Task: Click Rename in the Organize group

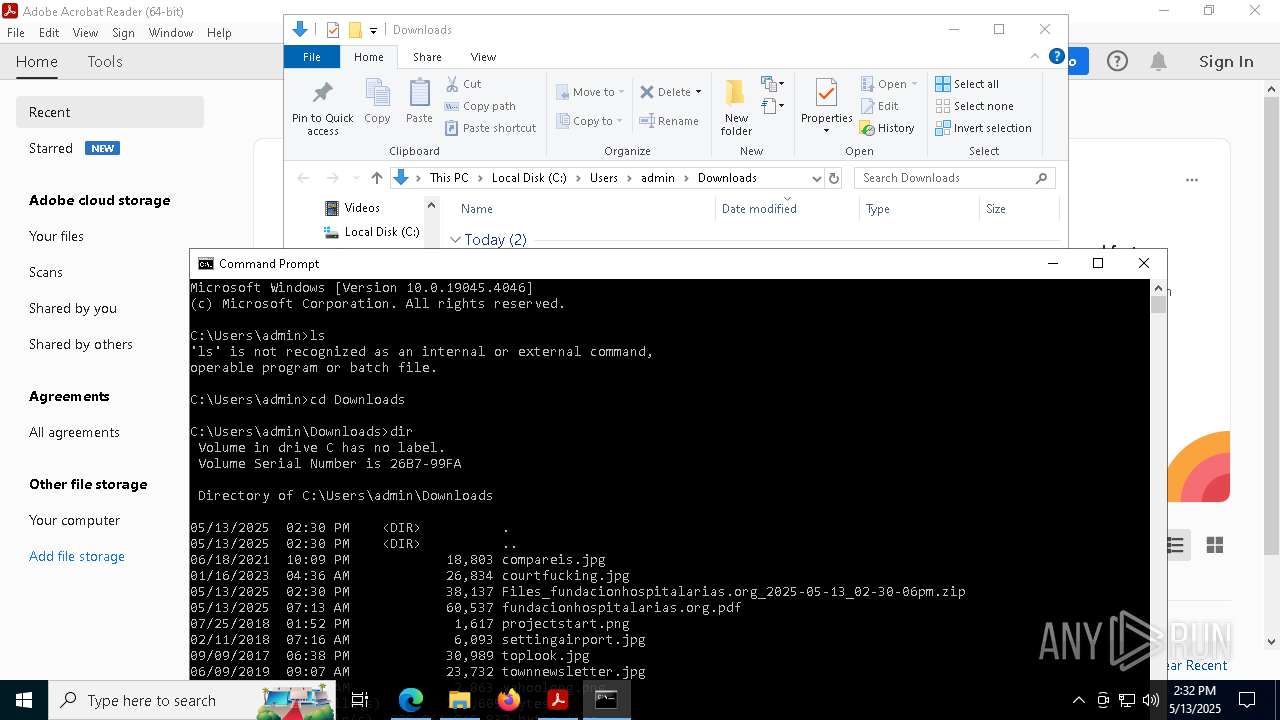Action: point(669,121)
